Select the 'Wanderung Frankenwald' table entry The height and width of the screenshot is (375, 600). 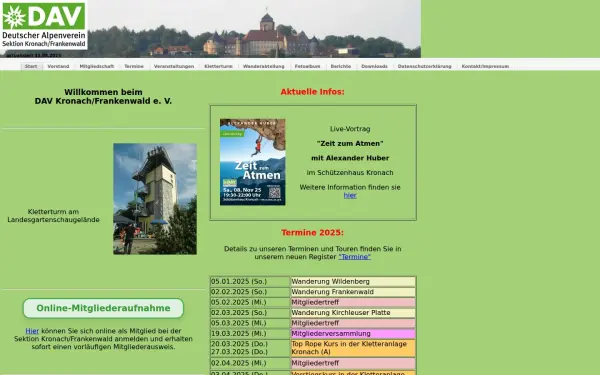[353, 292]
